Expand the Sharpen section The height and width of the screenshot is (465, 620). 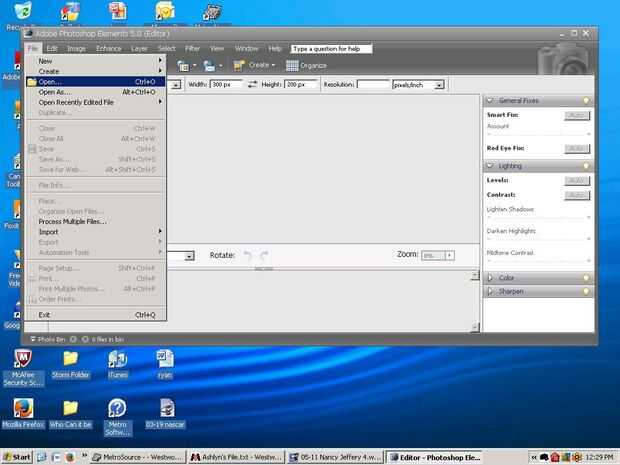(490, 291)
